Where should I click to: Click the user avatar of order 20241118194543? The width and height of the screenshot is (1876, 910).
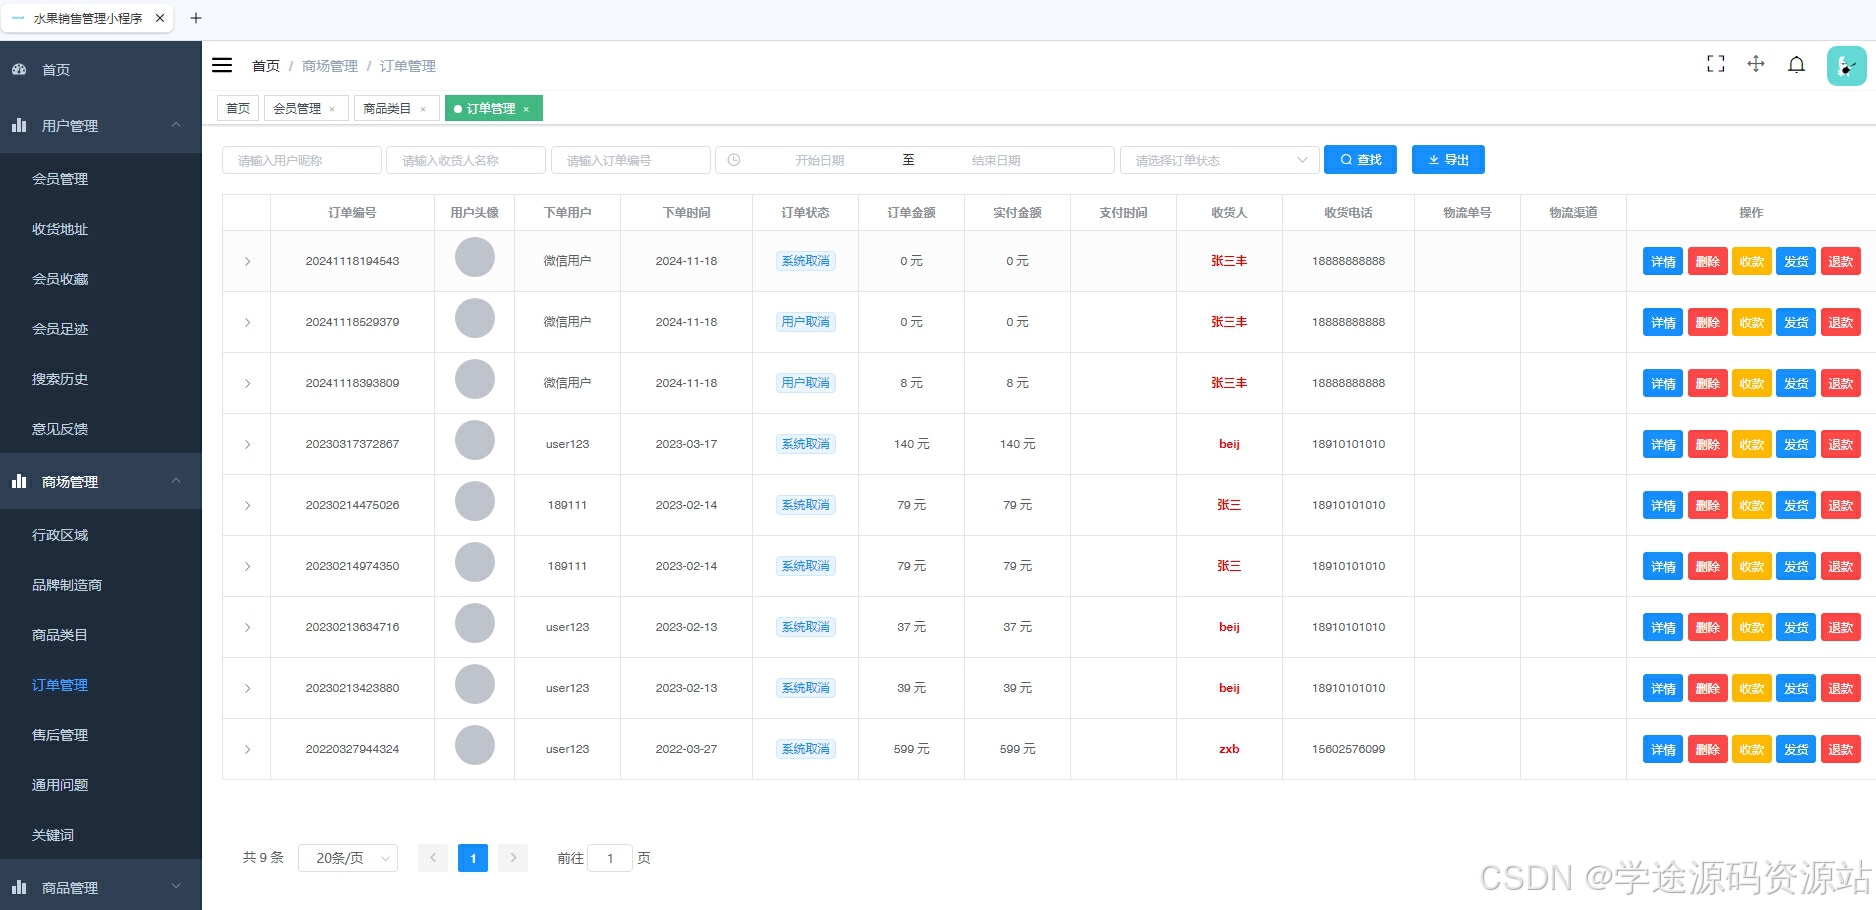click(x=475, y=257)
